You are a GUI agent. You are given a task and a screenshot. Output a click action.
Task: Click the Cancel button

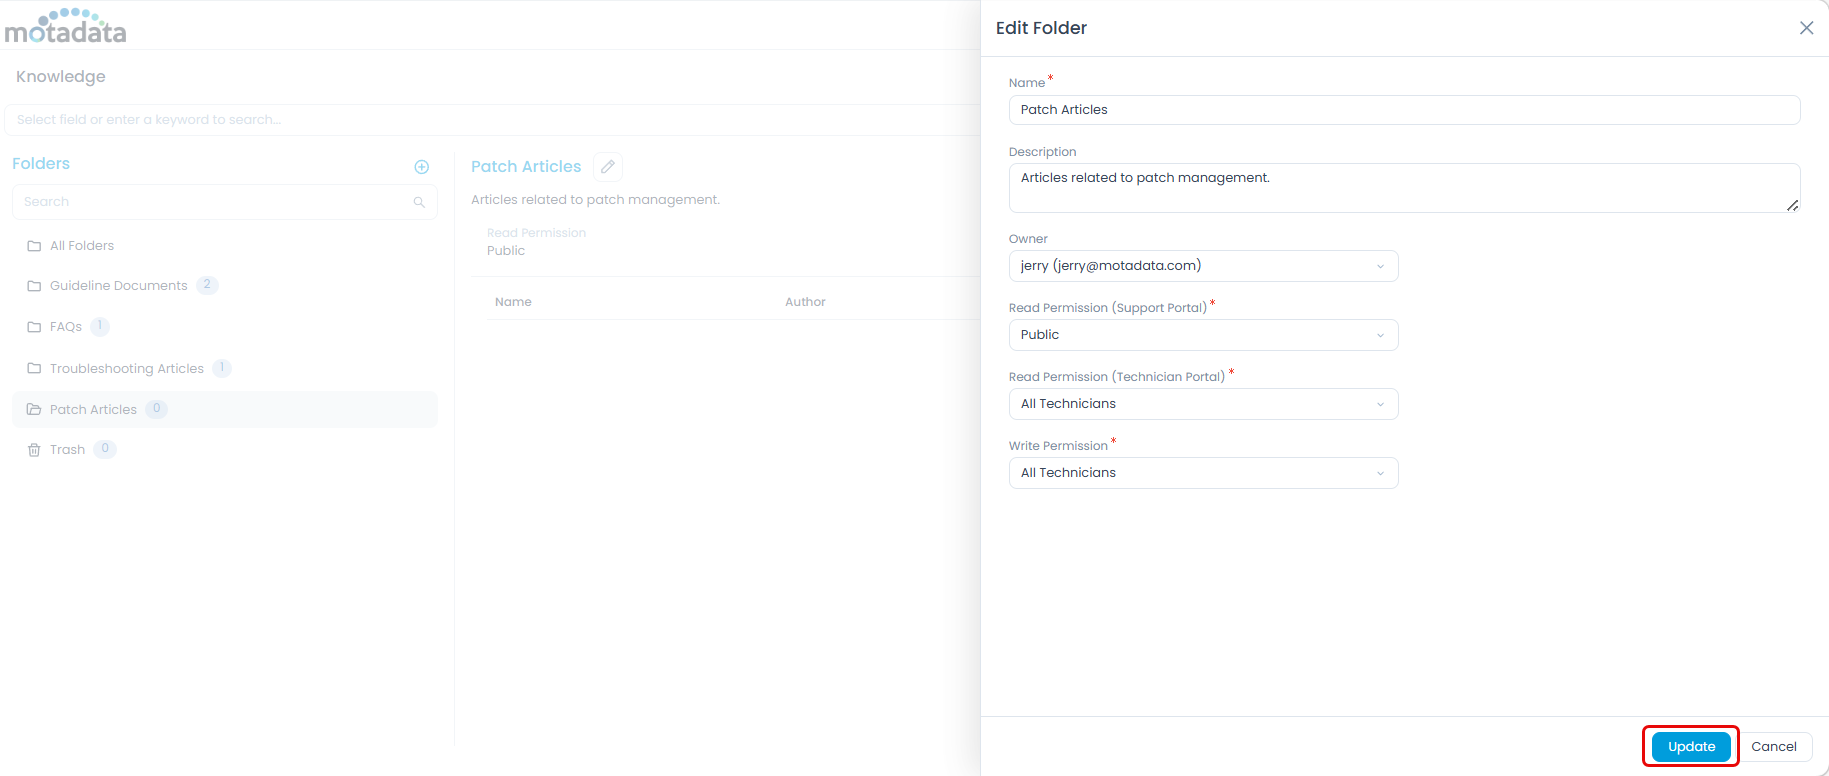click(1773, 747)
